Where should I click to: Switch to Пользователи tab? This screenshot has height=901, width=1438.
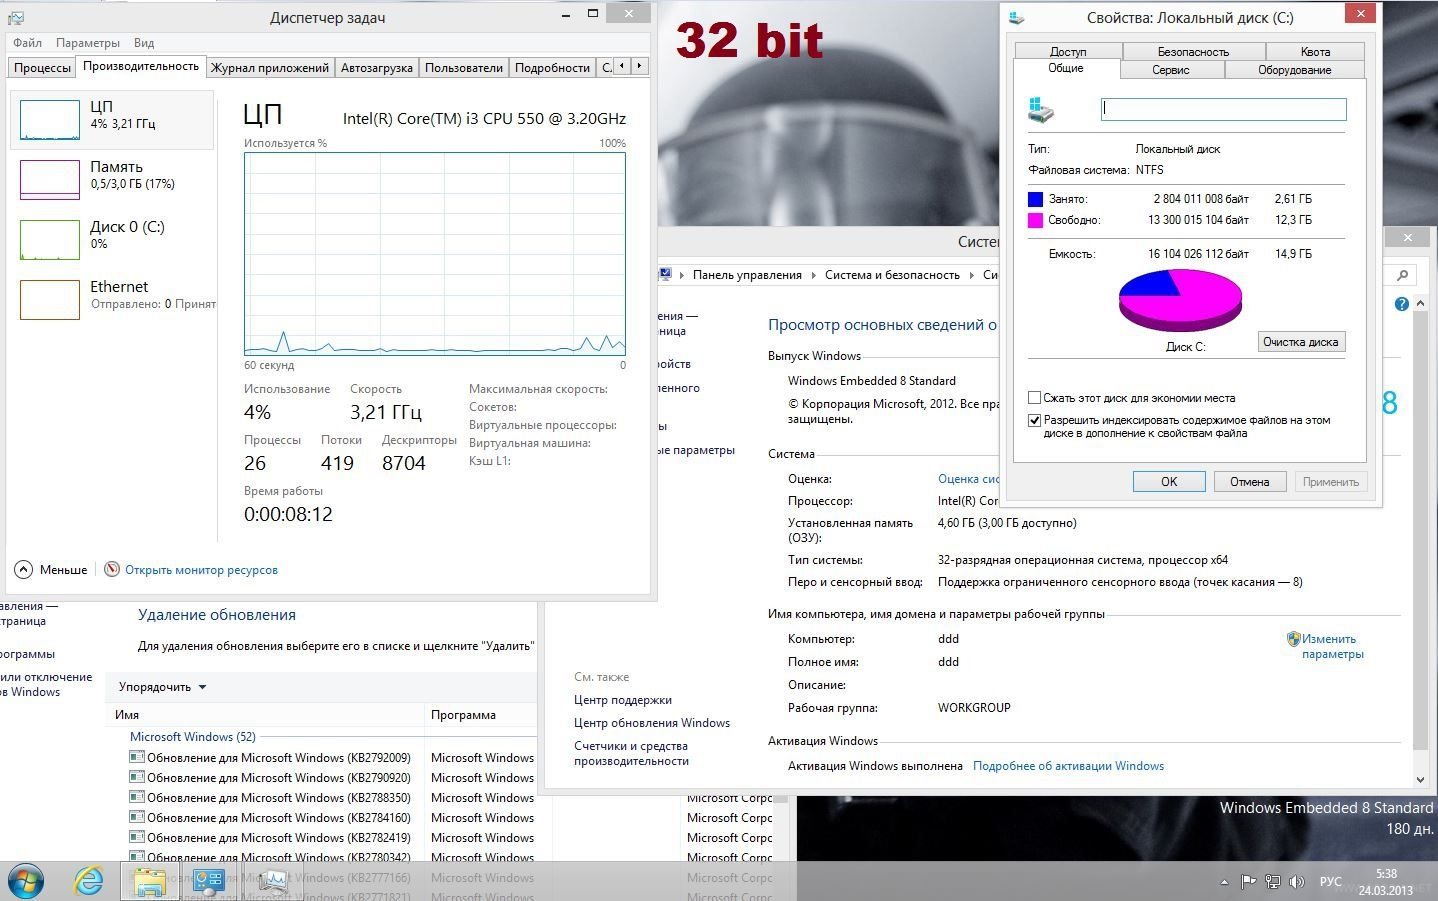(464, 68)
